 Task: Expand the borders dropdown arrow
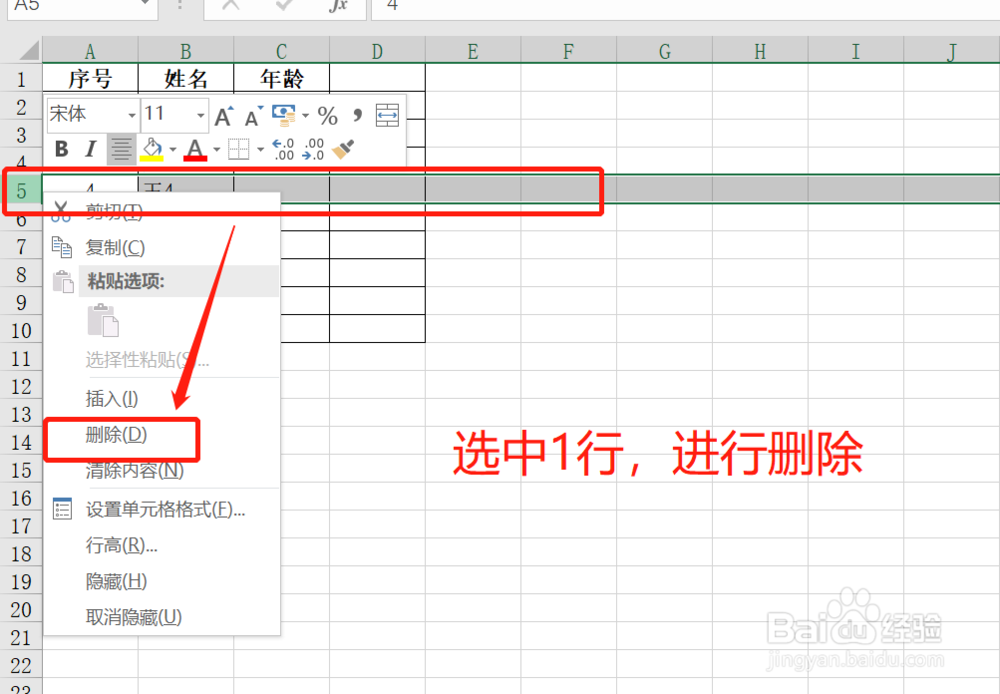point(260,148)
